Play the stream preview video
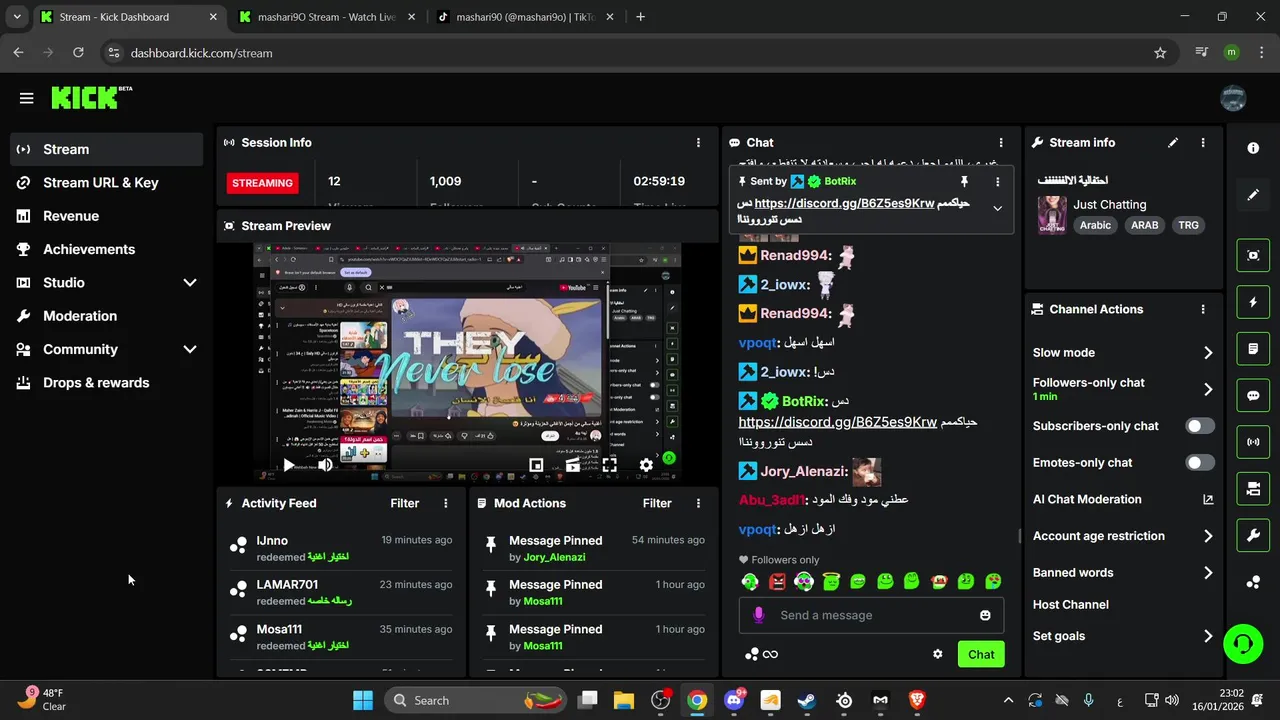 tap(288, 465)
